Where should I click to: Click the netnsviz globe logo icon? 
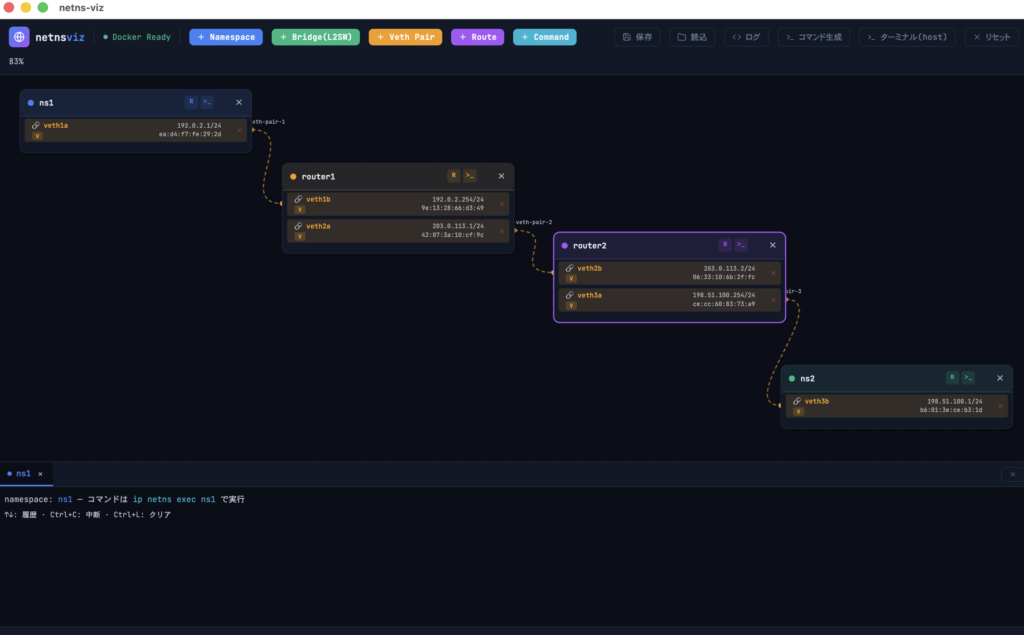coord(19,37)
